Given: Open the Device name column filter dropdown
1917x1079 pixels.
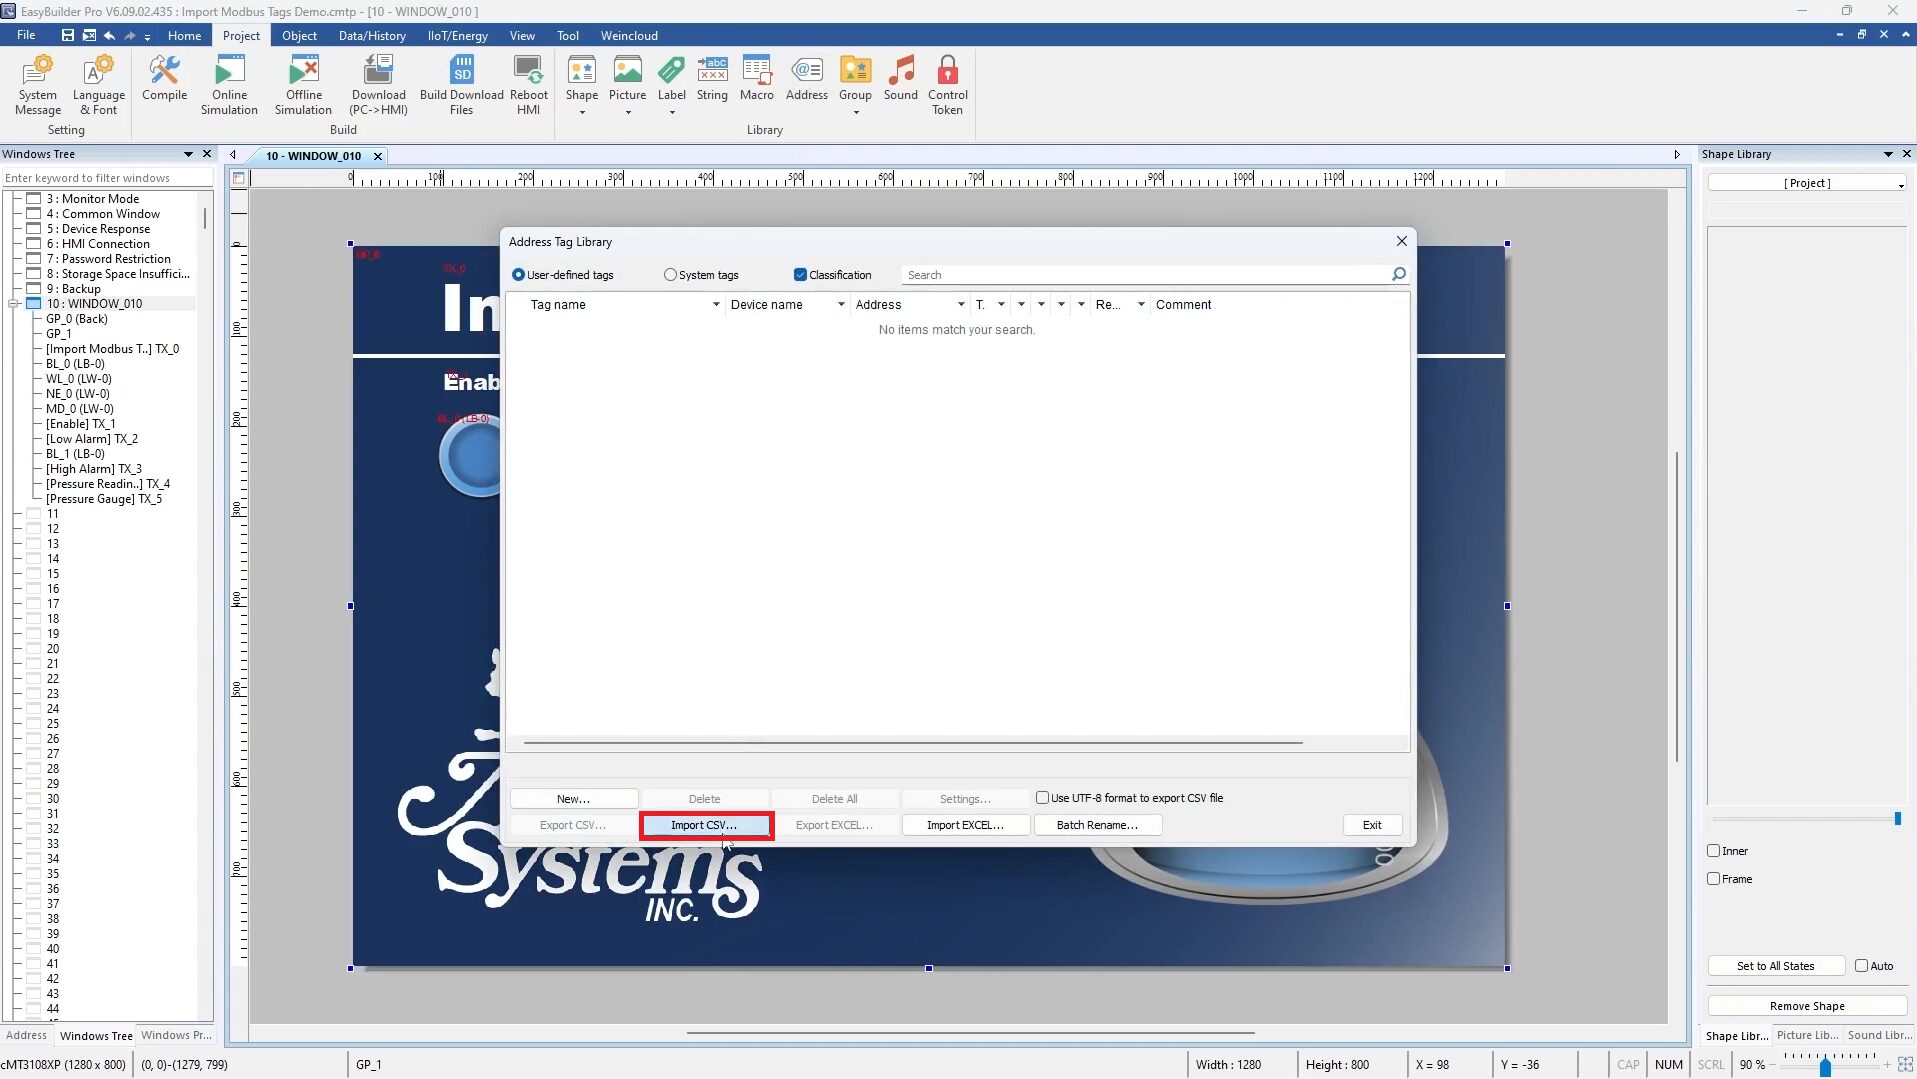Looking at the screenshot, I should click(841, 304).
